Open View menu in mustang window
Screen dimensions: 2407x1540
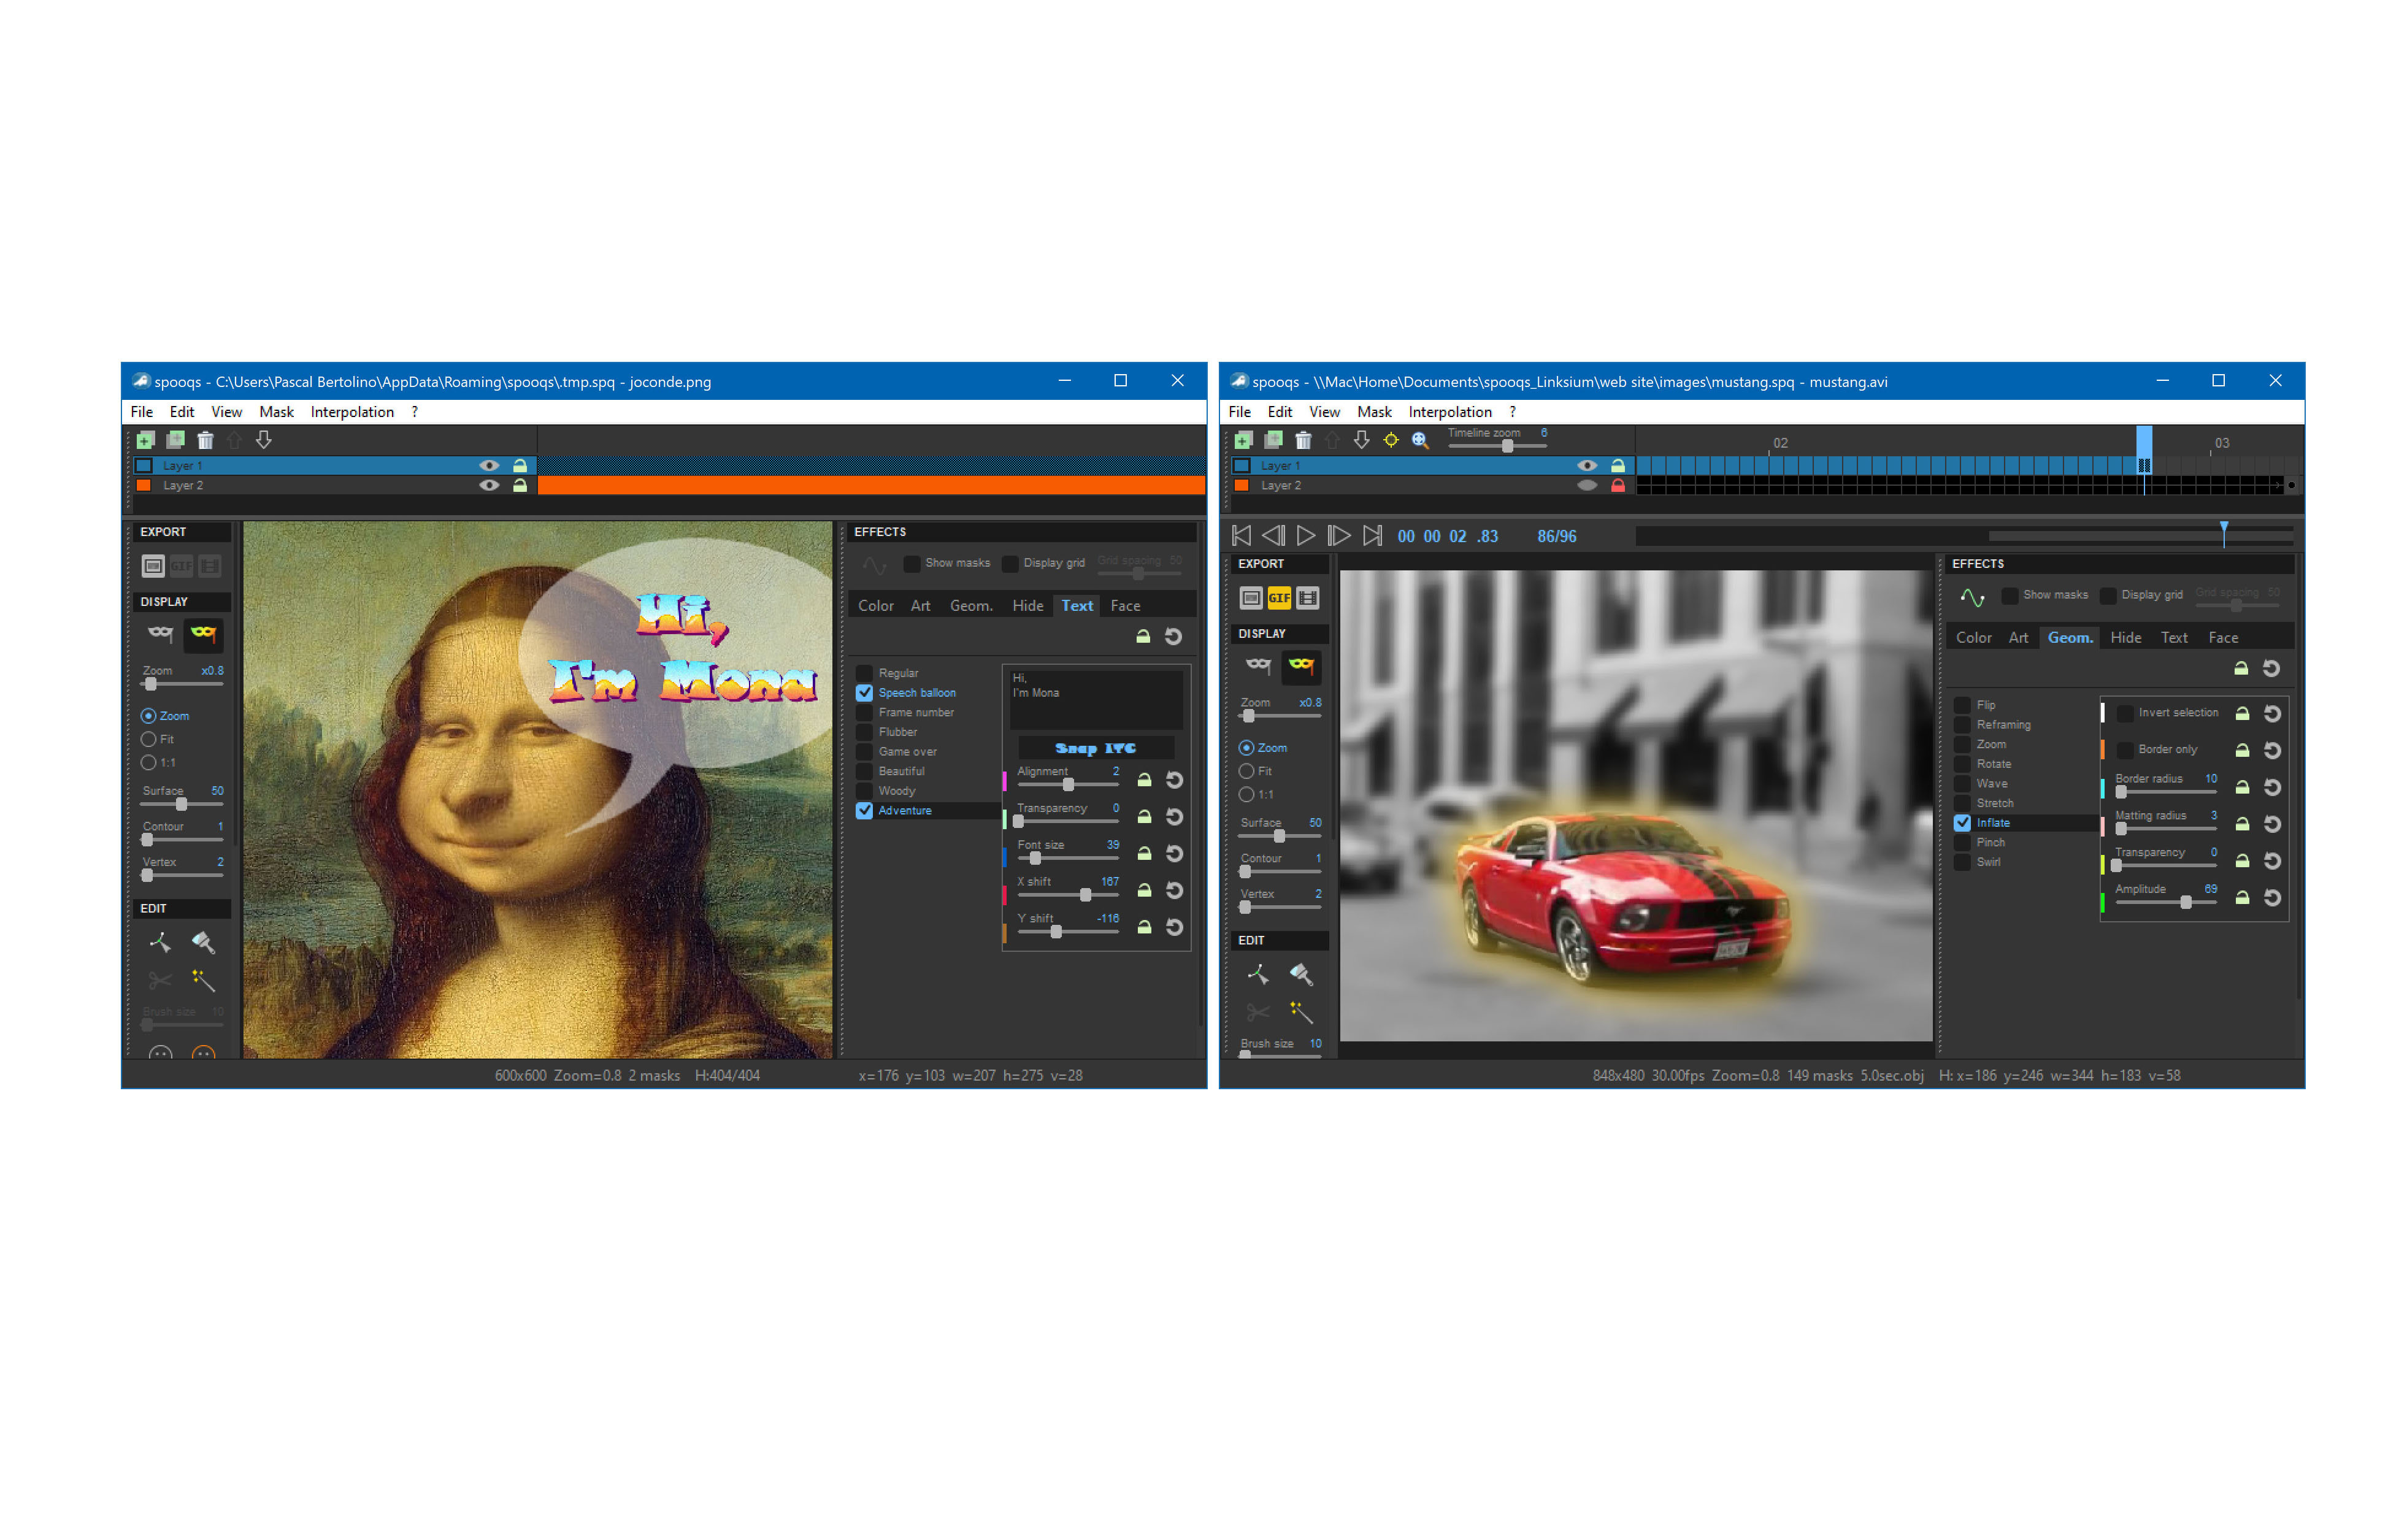click(x=1324, y=412)
